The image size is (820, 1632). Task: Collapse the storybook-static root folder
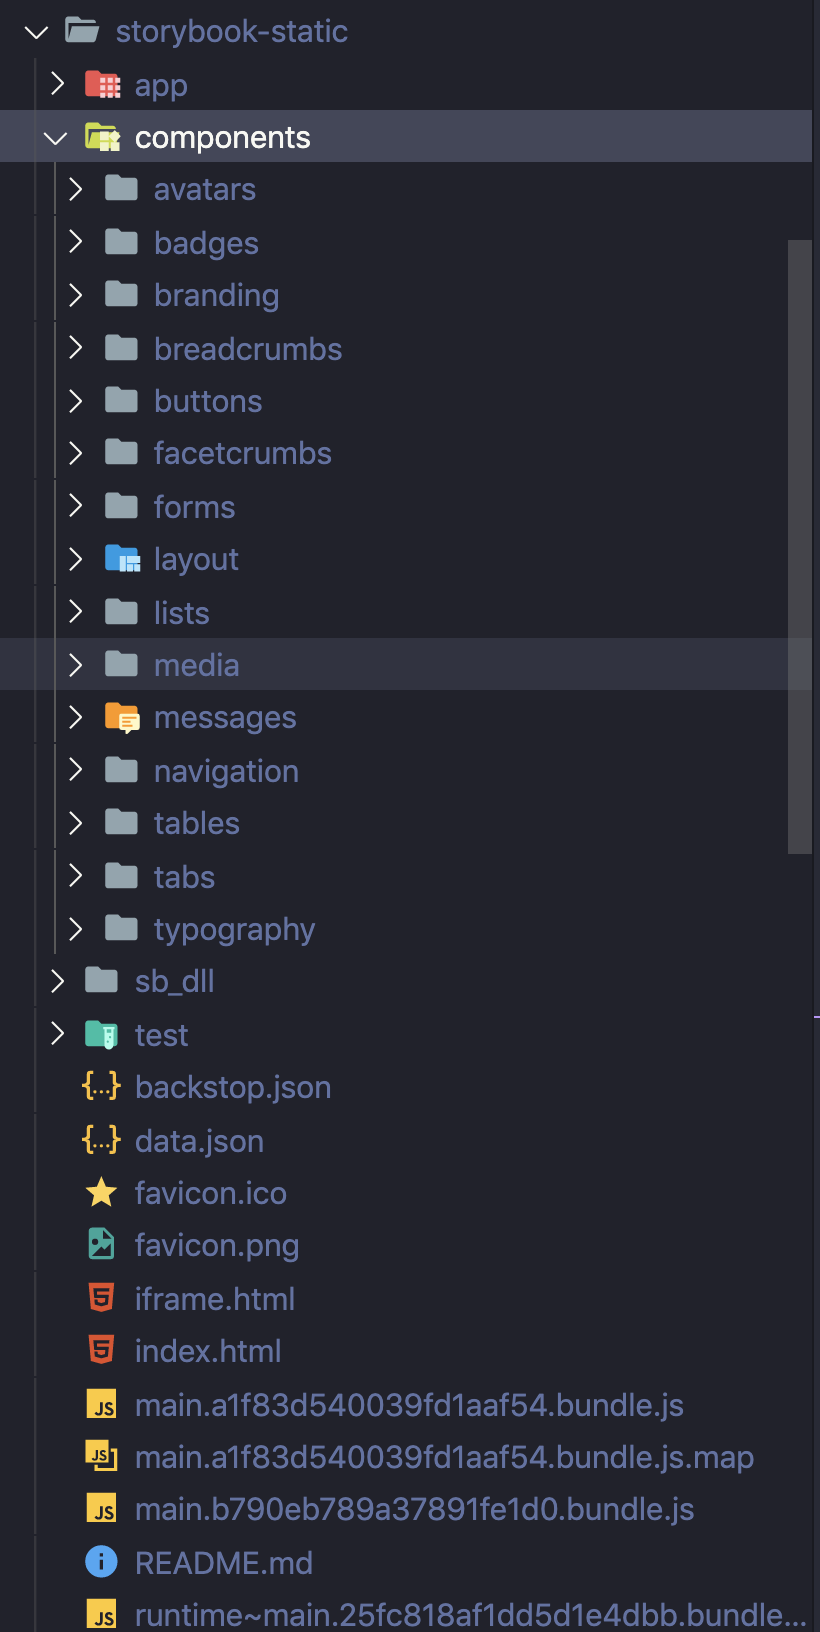pos(37,32)
